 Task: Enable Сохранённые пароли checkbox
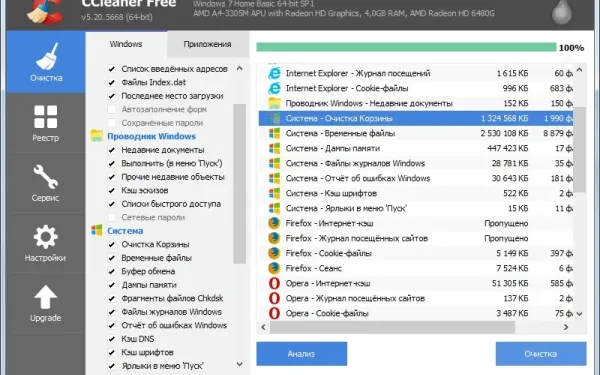click(x=111, y=123)
